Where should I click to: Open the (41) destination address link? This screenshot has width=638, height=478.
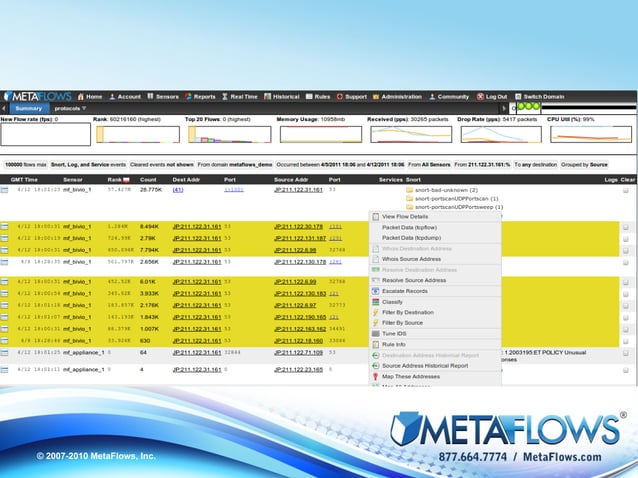pyautogui.click(x=178, y=190)
